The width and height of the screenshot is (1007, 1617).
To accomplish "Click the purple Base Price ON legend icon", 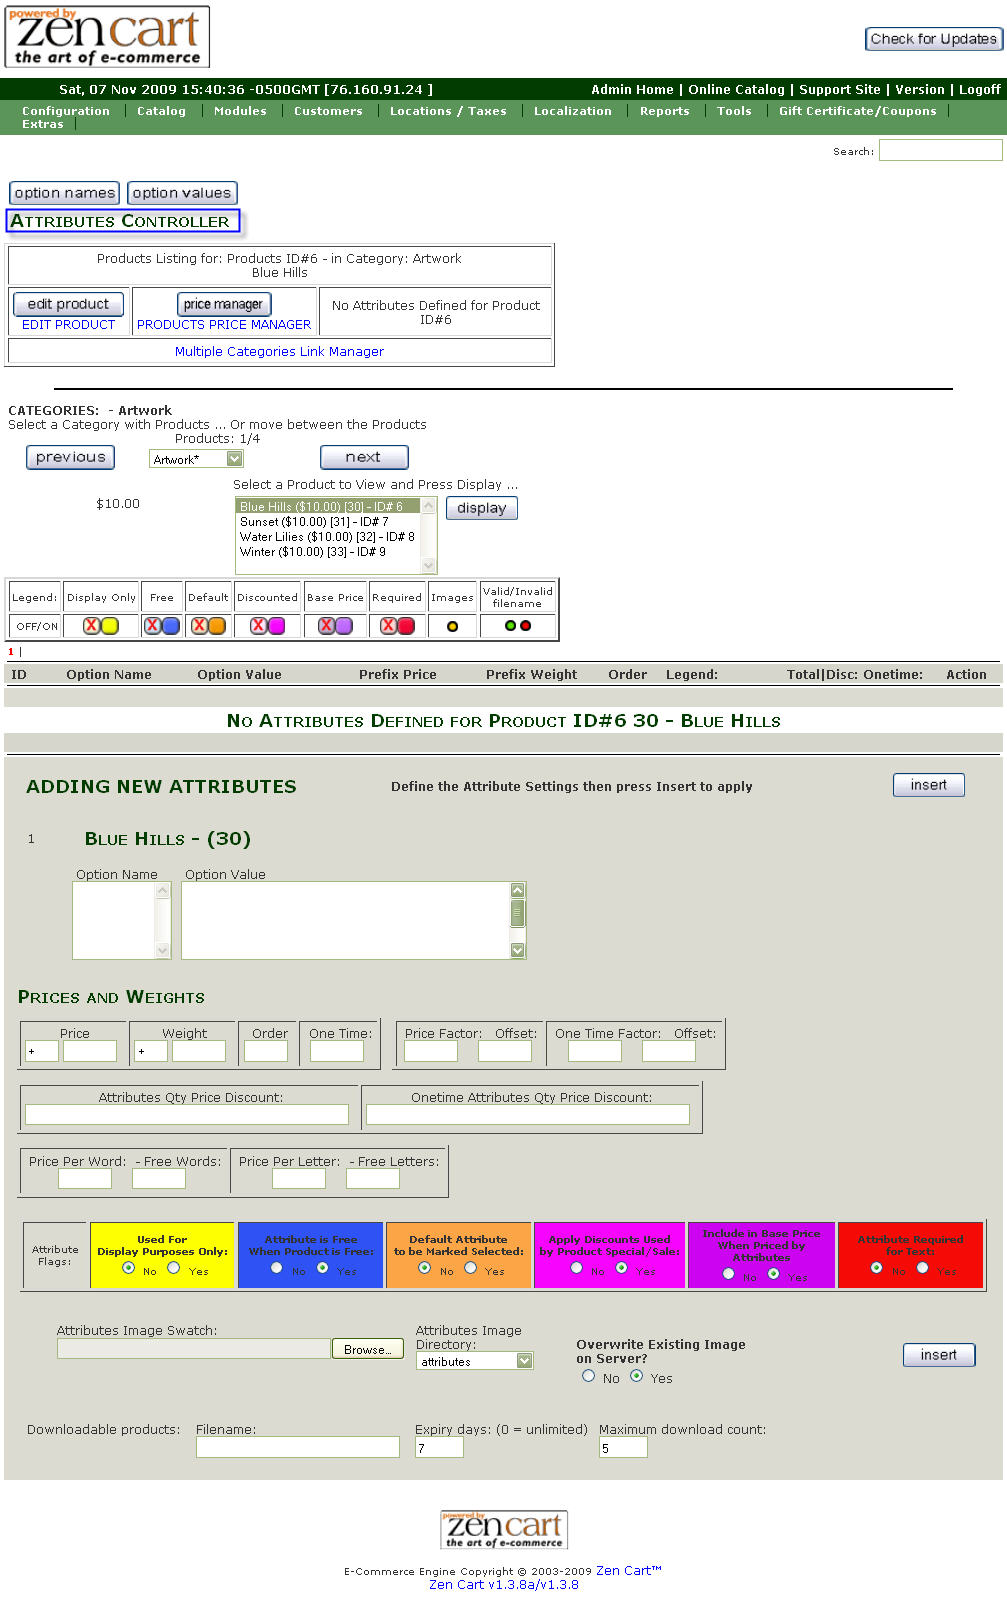I will [344, 626].
